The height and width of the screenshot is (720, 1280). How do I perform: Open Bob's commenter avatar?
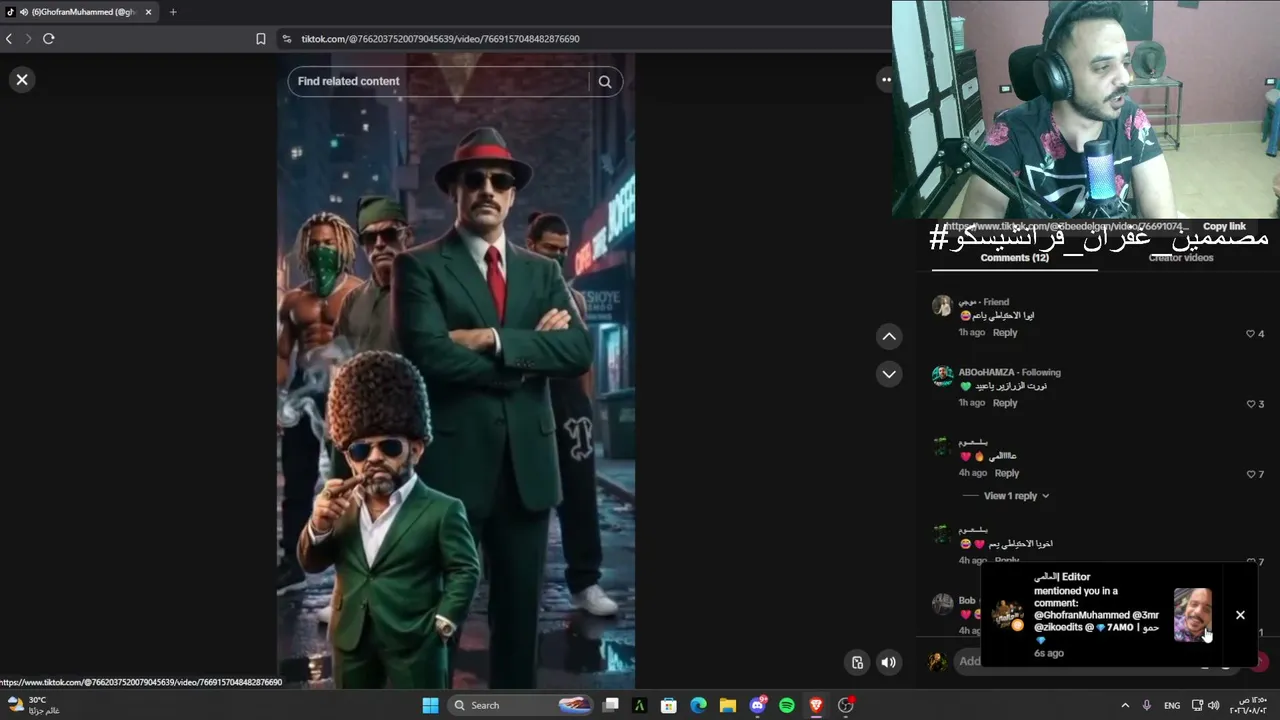point(942,604)
